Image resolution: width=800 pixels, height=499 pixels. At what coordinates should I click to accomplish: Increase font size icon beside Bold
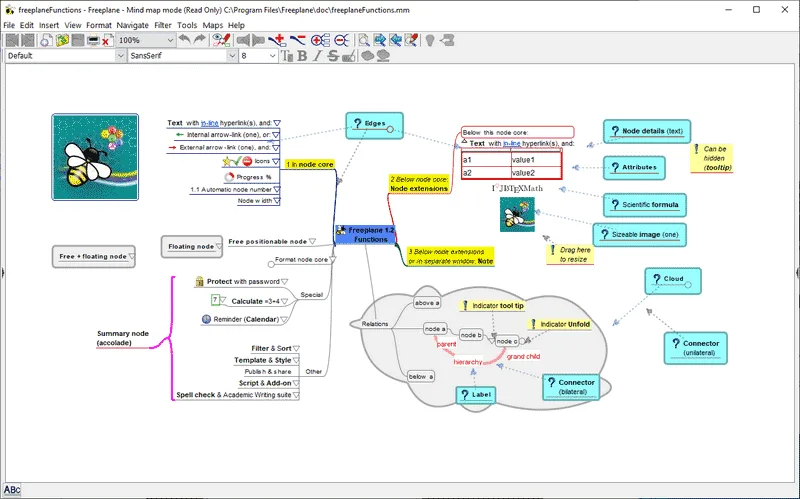pyautogui.click(x=287, y=56)
